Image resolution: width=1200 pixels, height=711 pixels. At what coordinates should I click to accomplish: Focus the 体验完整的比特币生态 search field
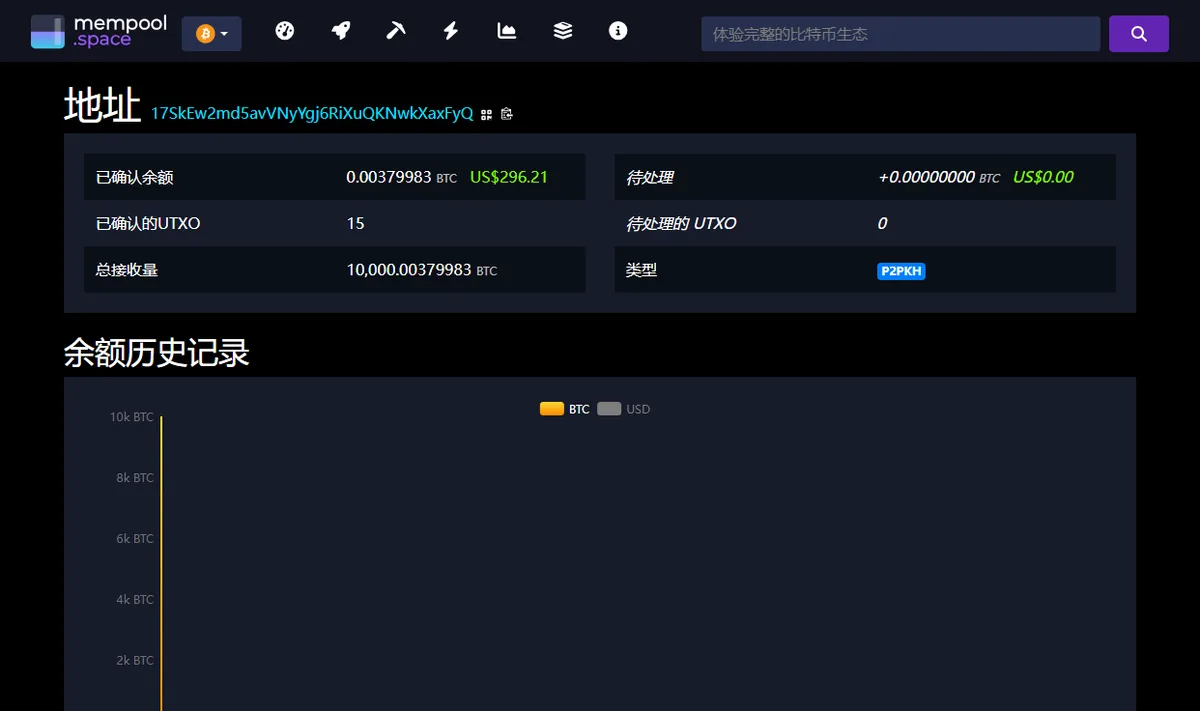(900, 34)
